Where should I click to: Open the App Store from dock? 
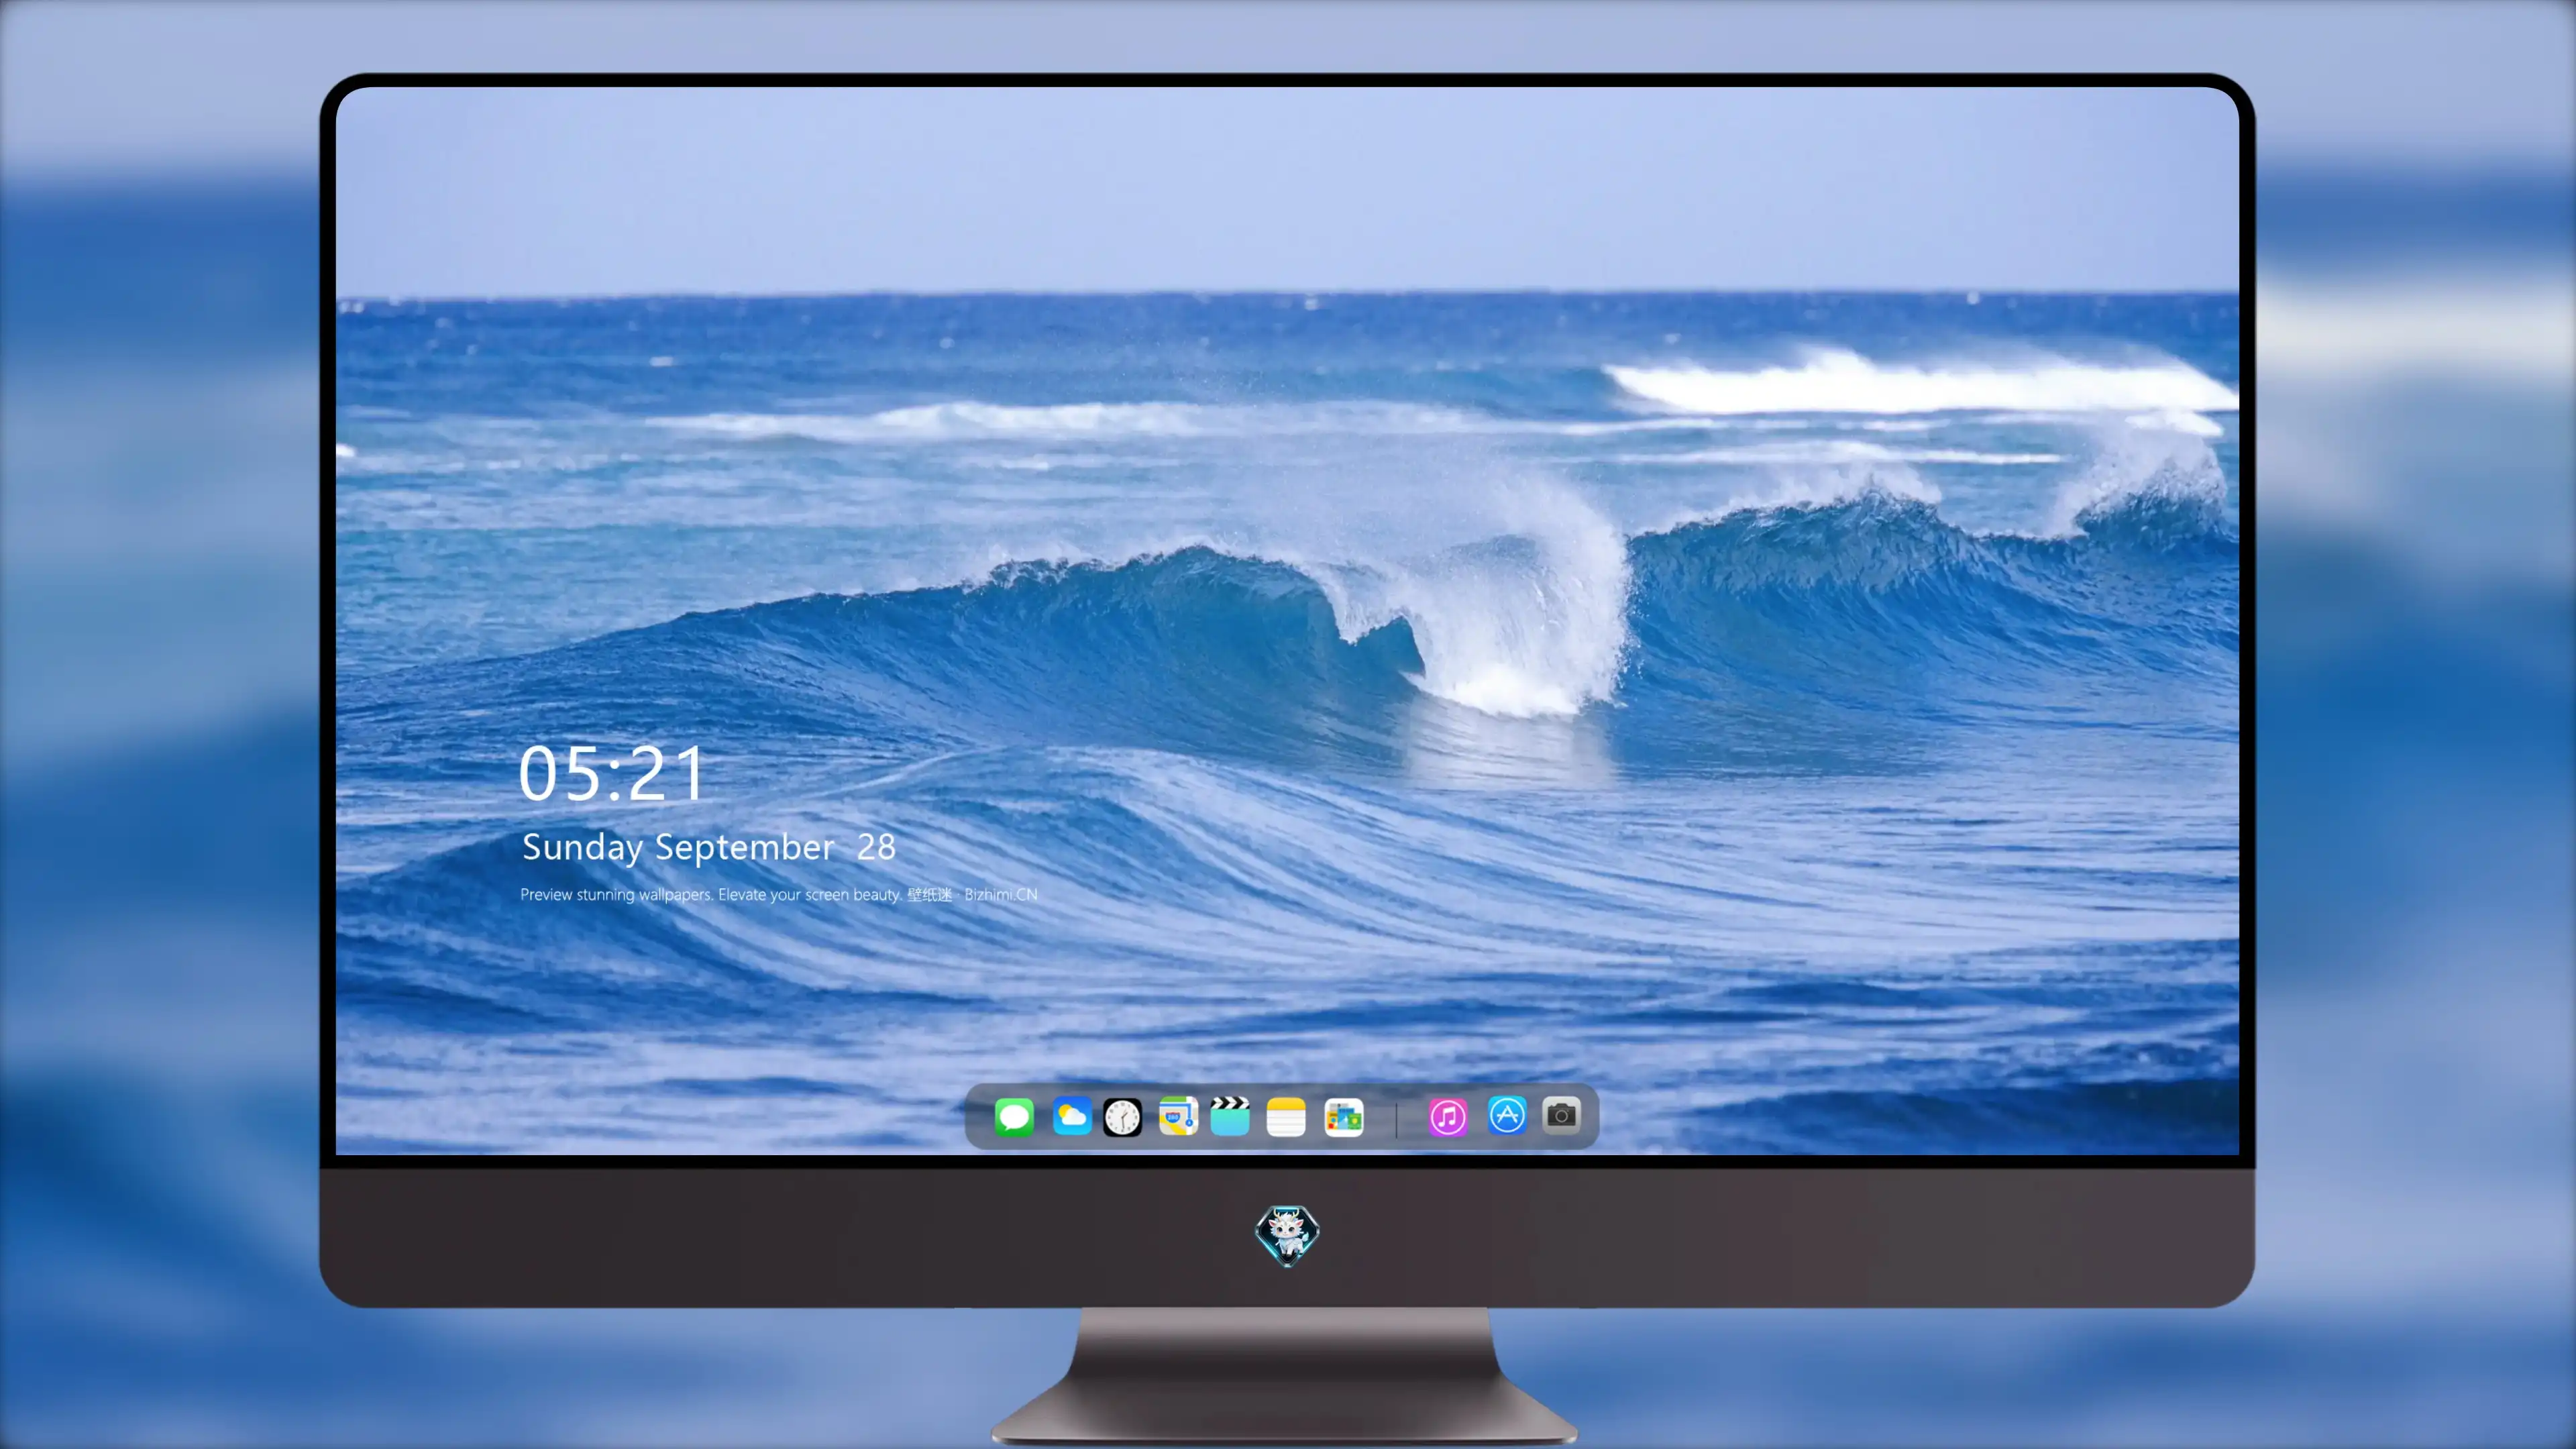pos(1507,1115)
